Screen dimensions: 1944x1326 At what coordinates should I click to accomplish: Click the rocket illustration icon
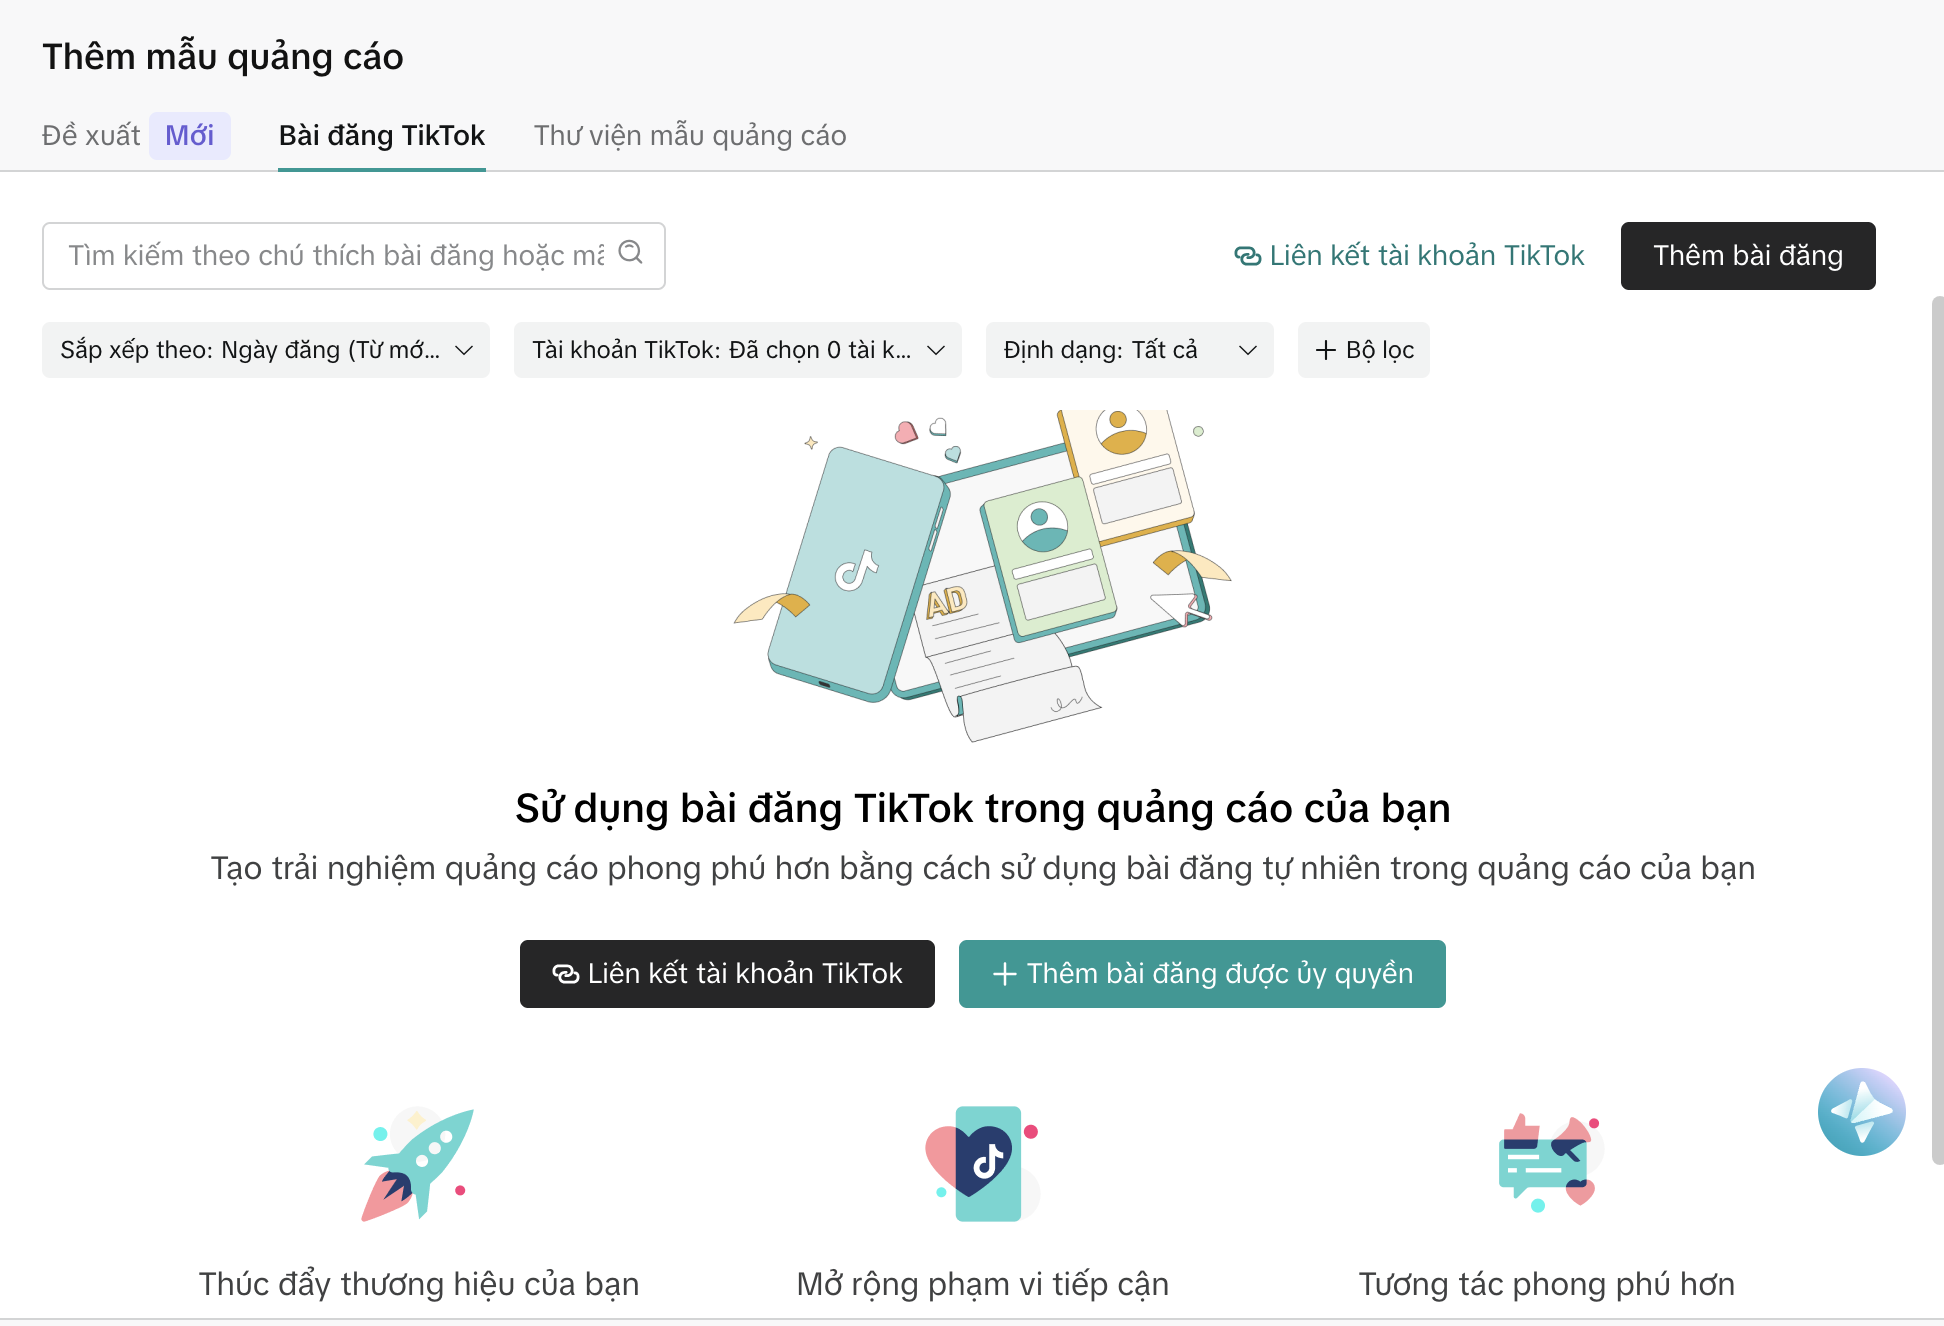418,1164
